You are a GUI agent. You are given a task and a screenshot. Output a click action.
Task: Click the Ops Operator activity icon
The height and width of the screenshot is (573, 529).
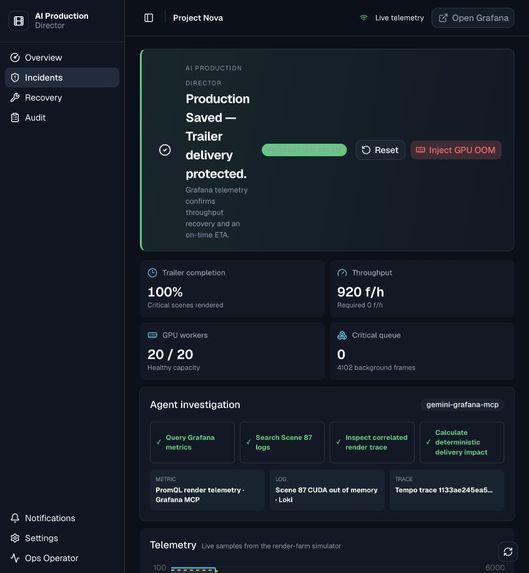(x=15, y=558)
